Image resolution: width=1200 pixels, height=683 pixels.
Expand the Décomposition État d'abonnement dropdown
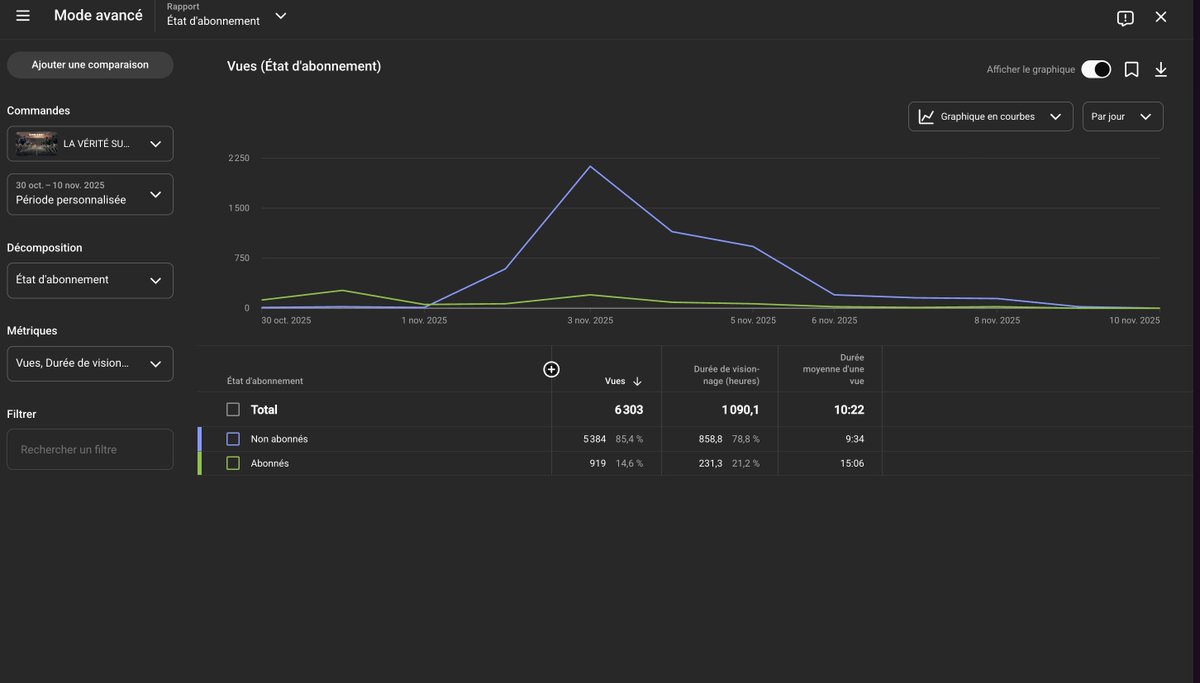coord(90,280)
